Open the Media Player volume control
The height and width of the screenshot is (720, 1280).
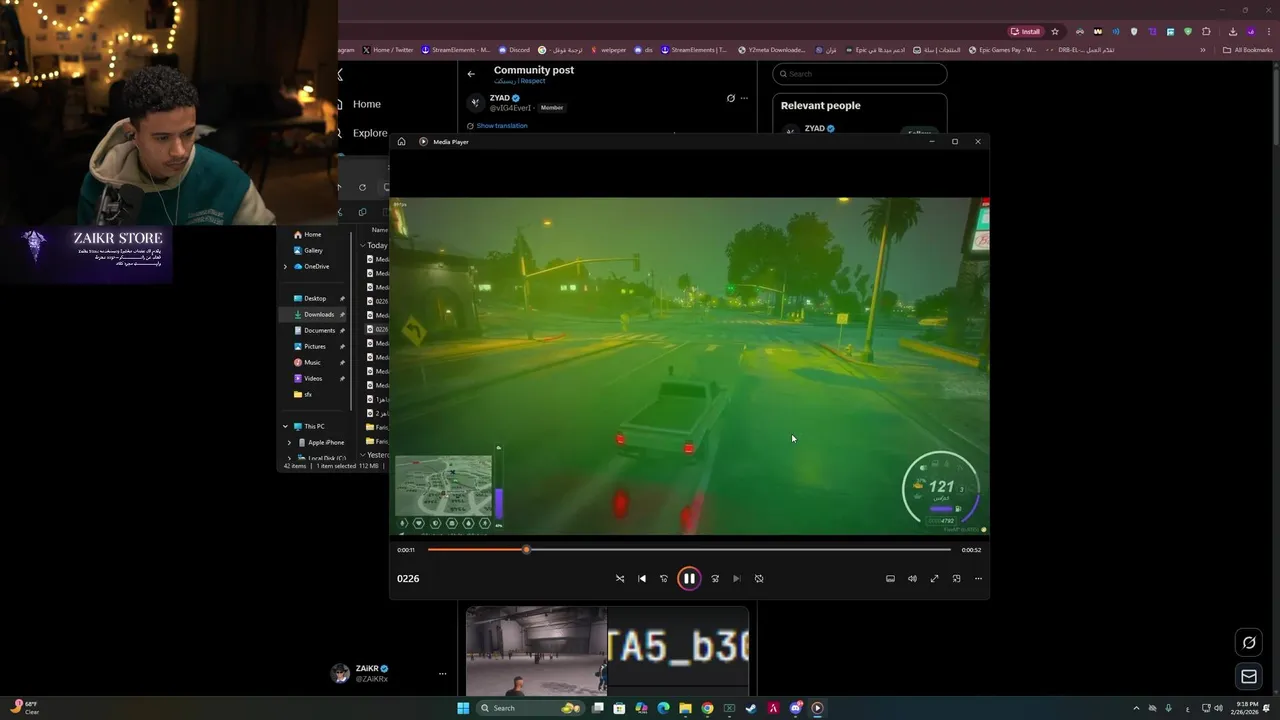click(912, 578)
